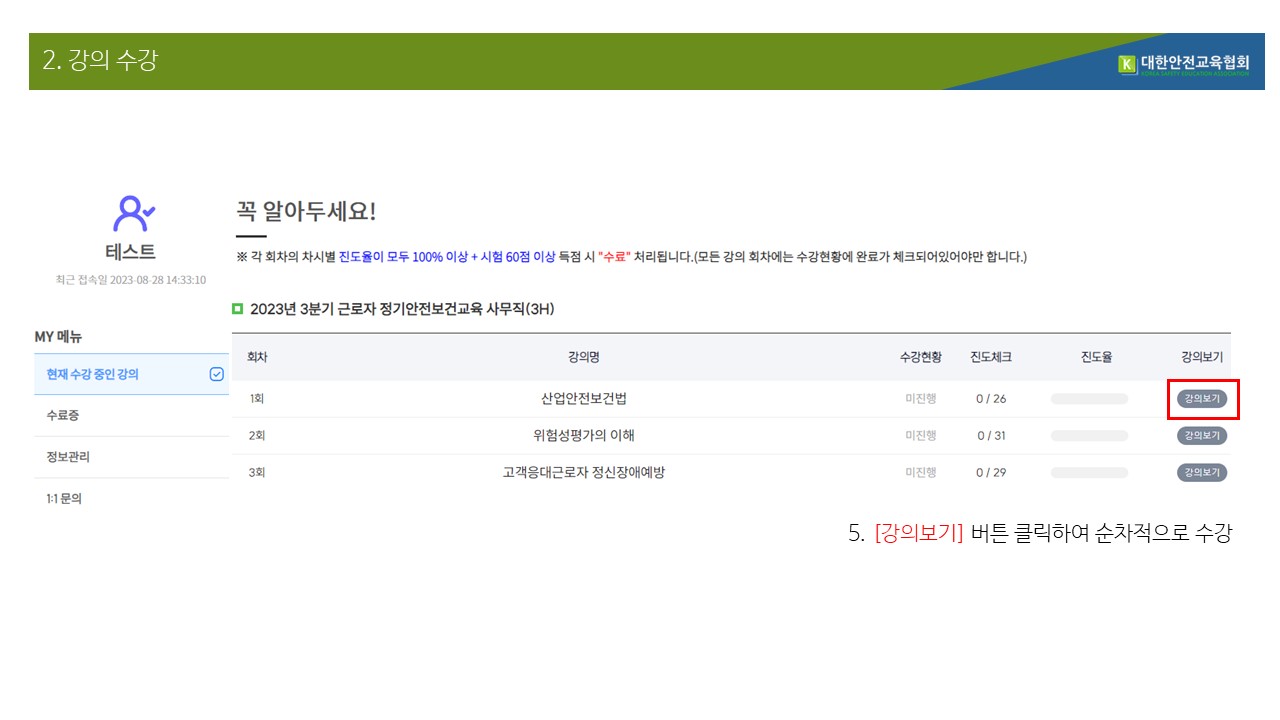Viewport: 1280px width, 720px height.
Task: Open the 1:1 문의 menu item
Action: 64,498
